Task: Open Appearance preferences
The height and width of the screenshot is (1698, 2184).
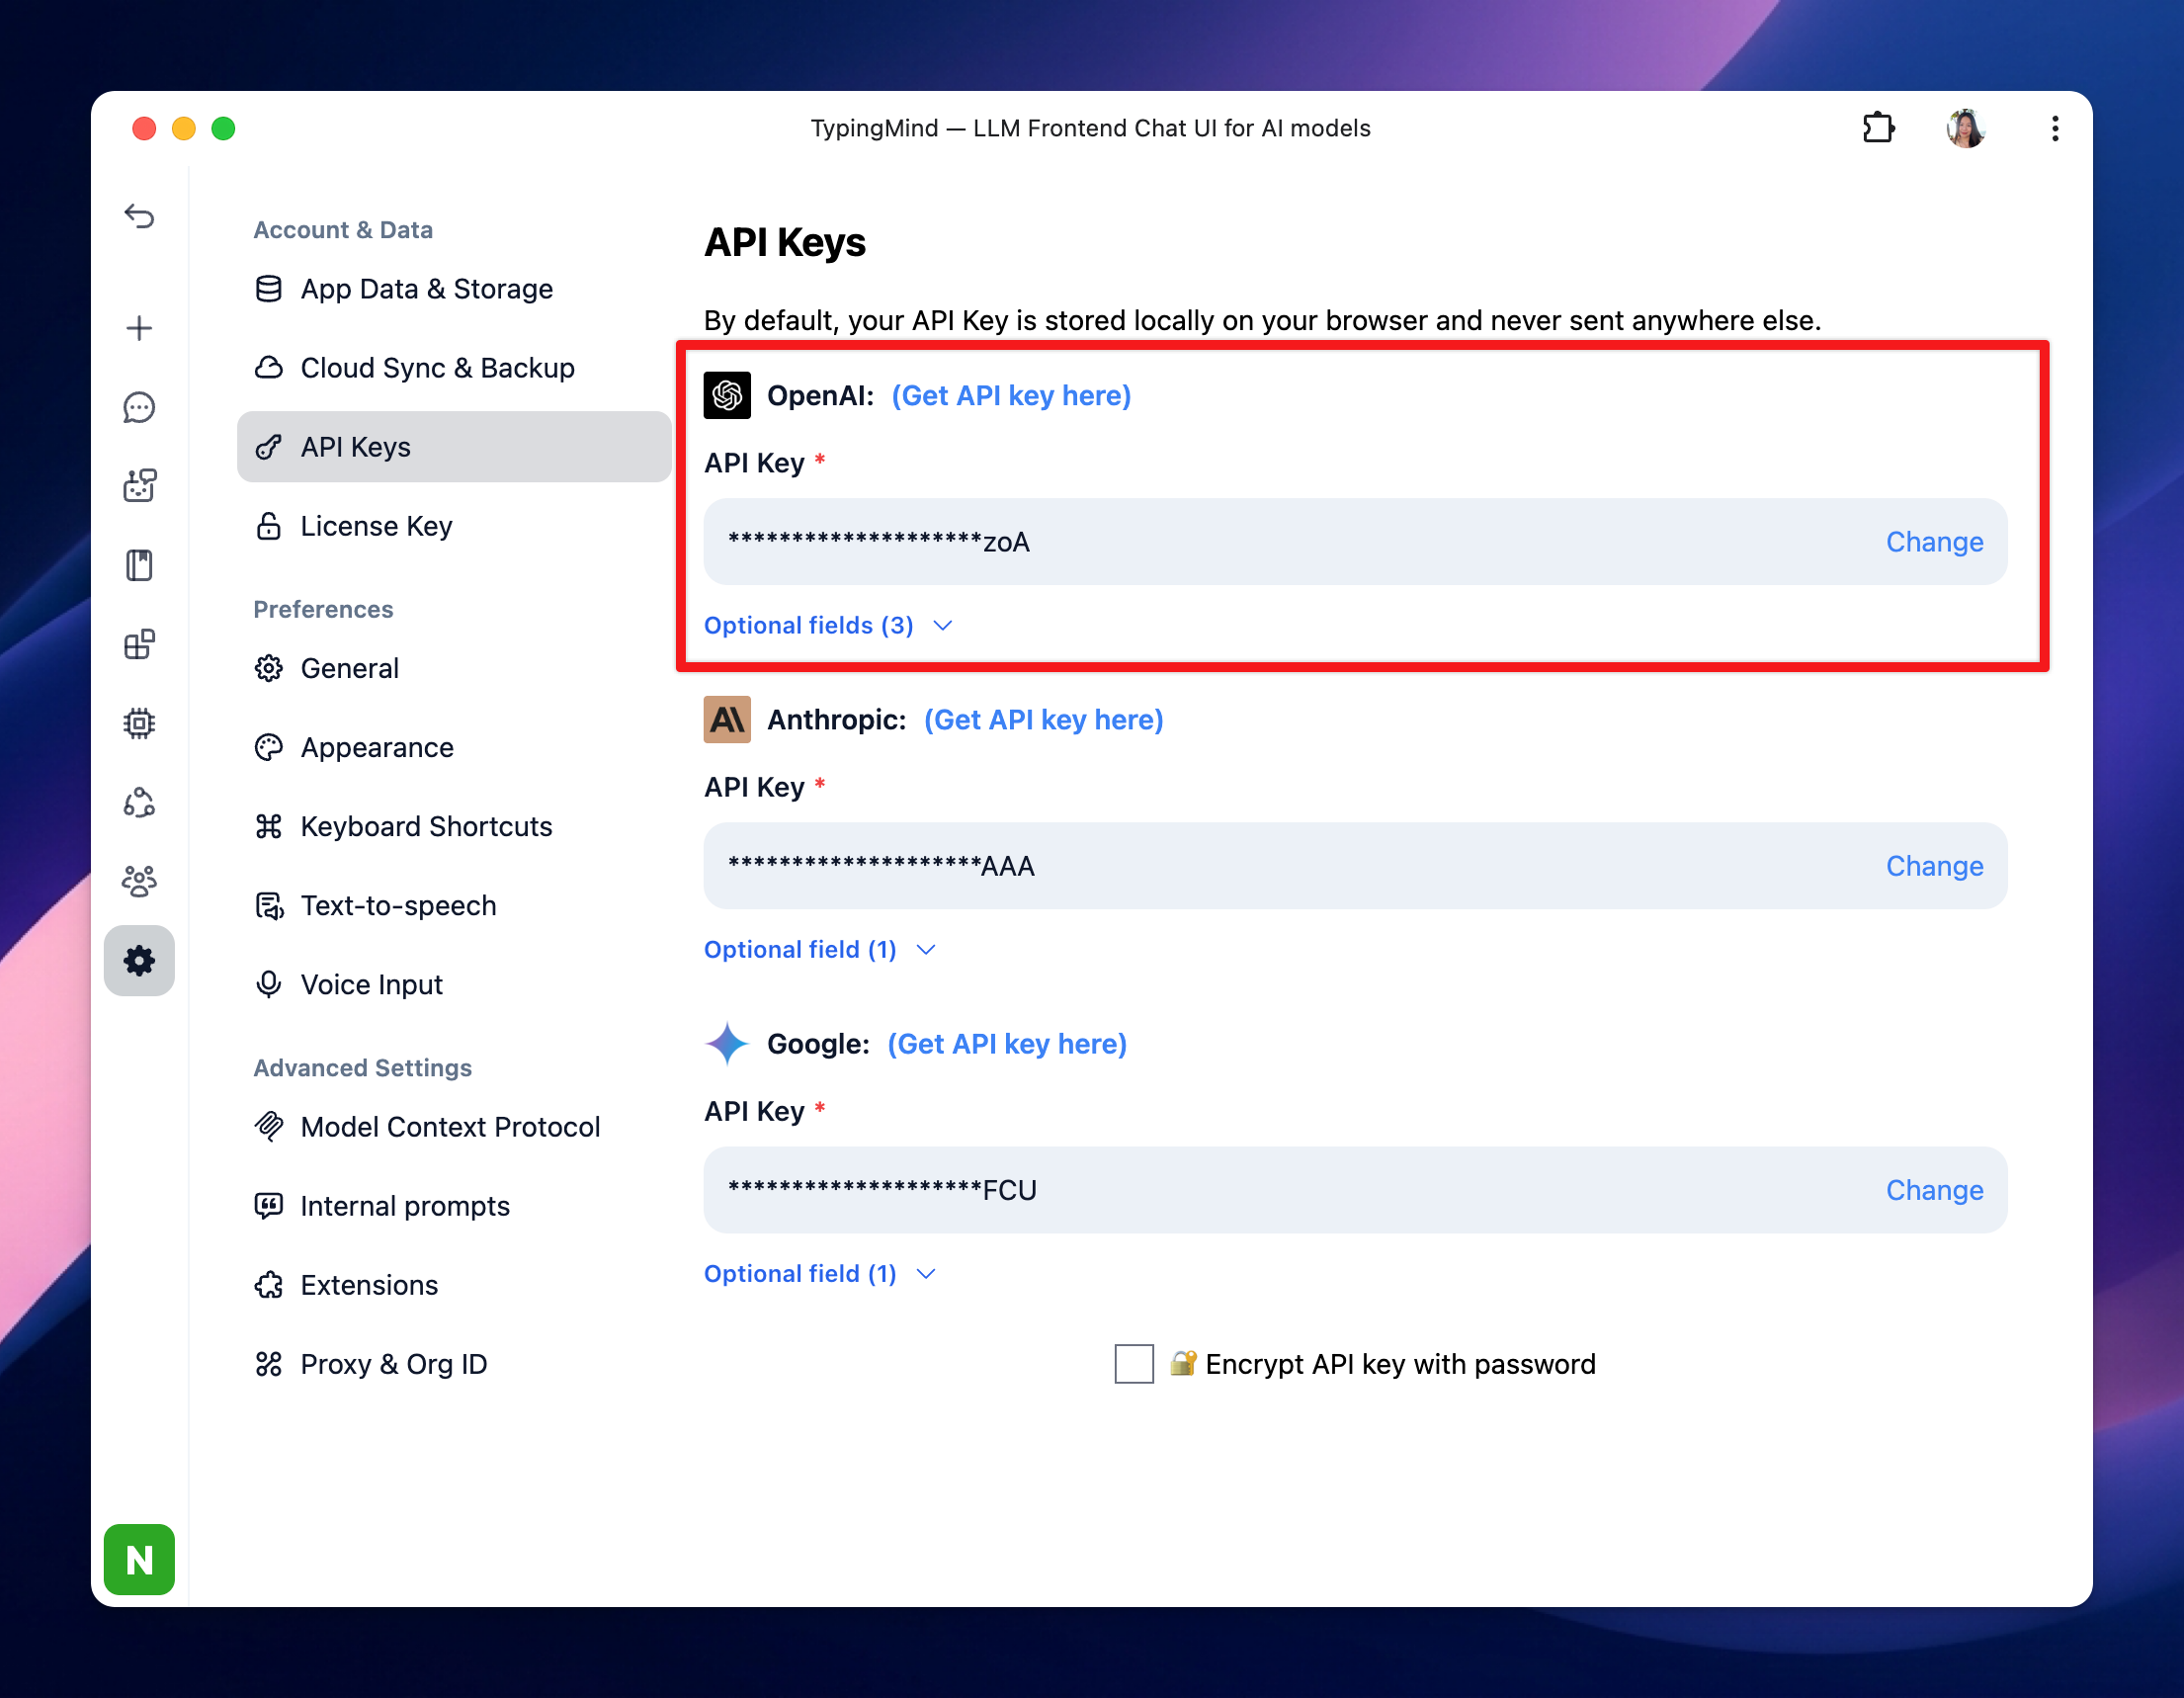Action: 454,747
